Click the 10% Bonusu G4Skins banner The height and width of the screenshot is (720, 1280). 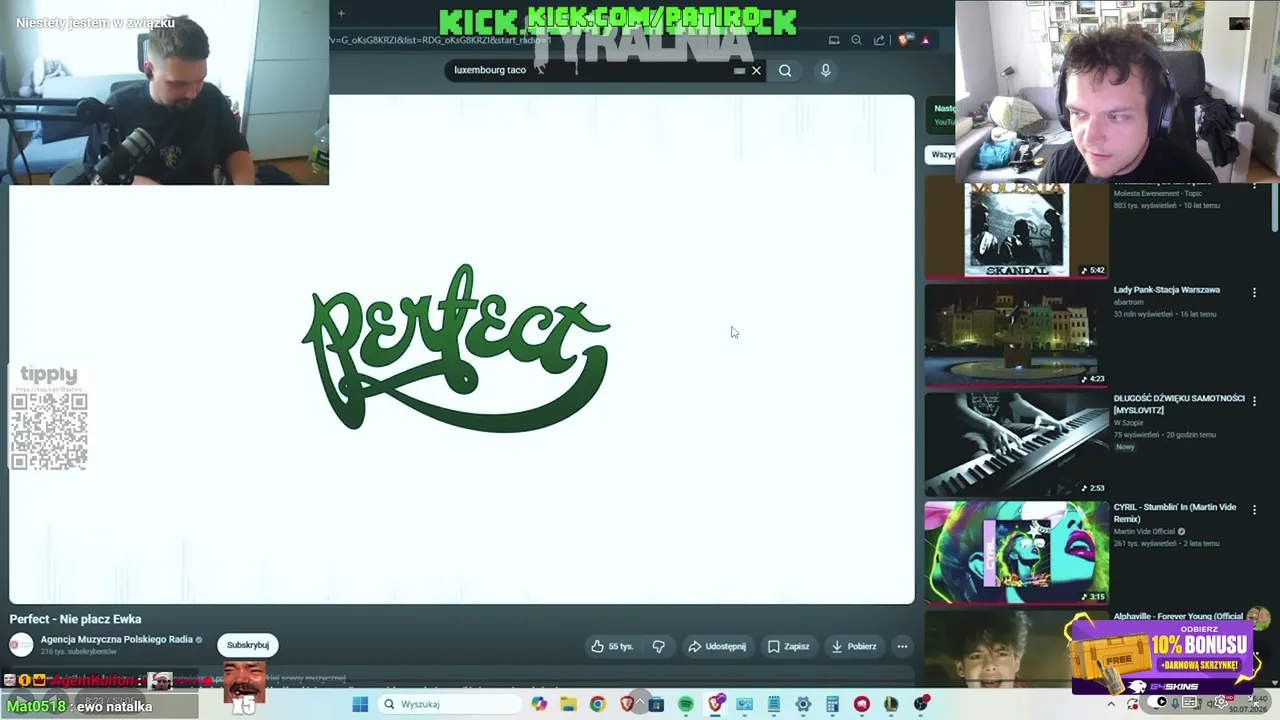coord(1165,655)
